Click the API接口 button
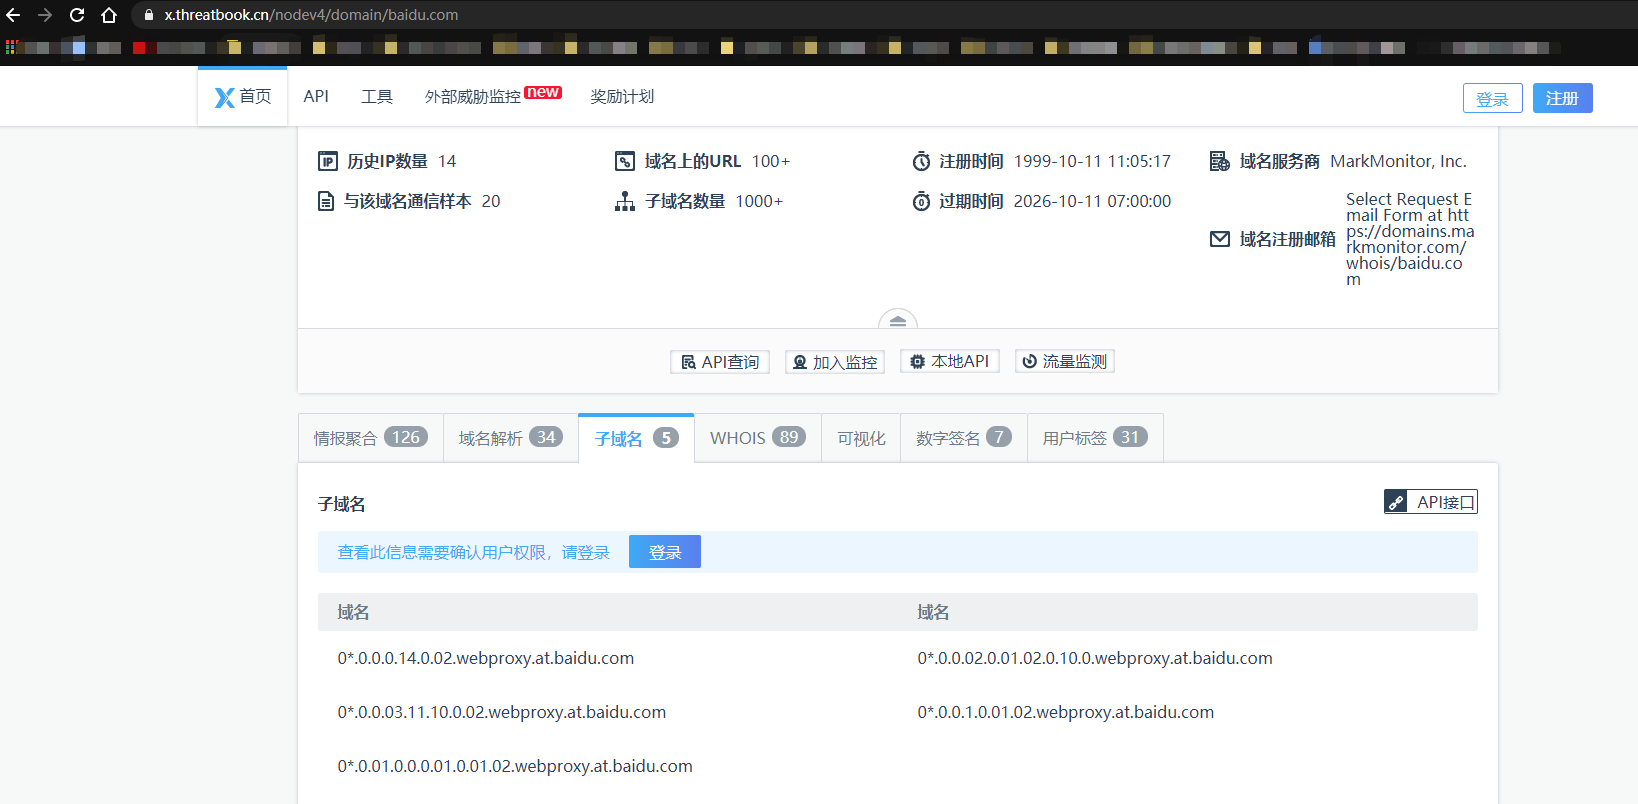Viewport: 1638px width, 804px height. (1431, 502)
